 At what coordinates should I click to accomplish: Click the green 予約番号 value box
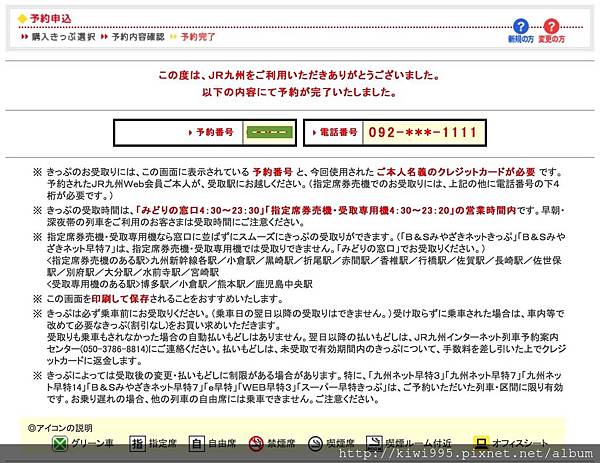pyautogui.click(x=269, y=133)
